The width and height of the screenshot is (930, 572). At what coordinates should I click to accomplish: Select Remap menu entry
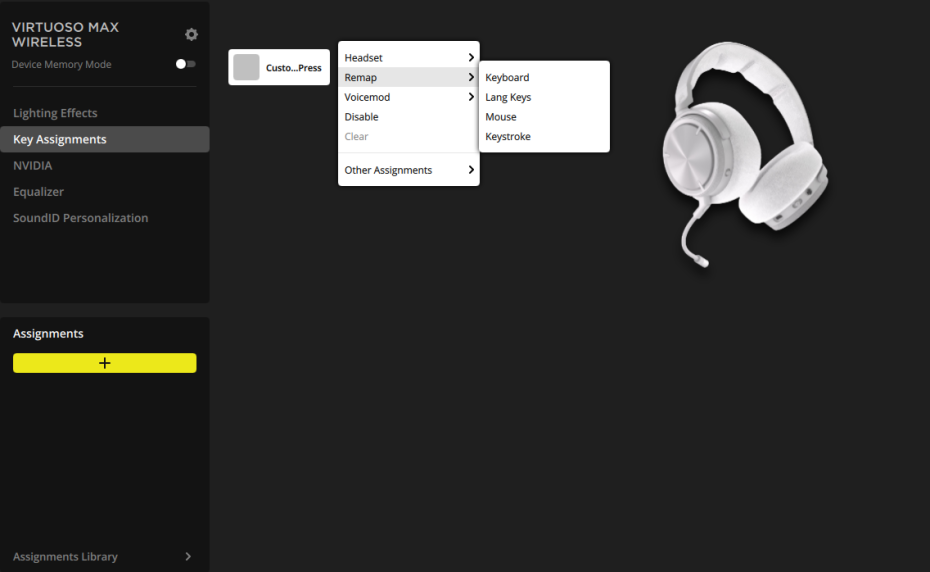click(409, 77)
